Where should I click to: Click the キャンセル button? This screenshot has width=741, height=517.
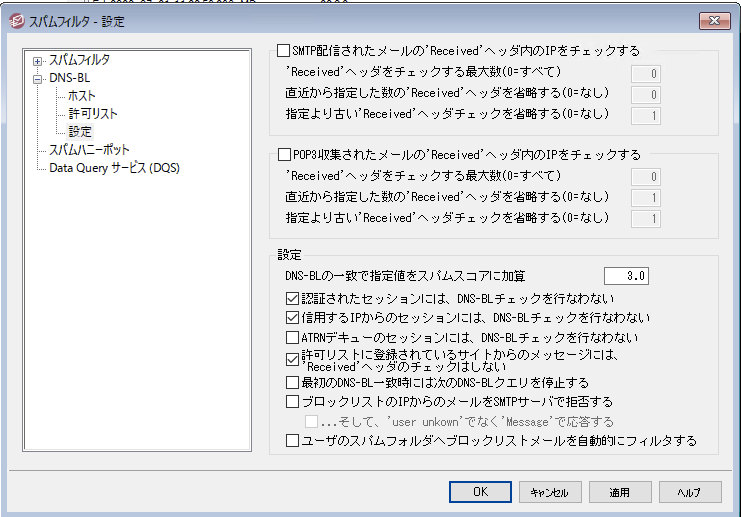[550, 492]
